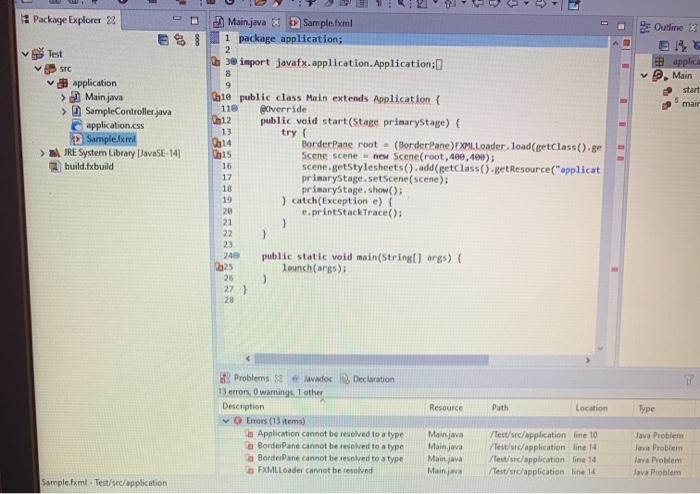Click the Problems view filter icon

point(689,380)
